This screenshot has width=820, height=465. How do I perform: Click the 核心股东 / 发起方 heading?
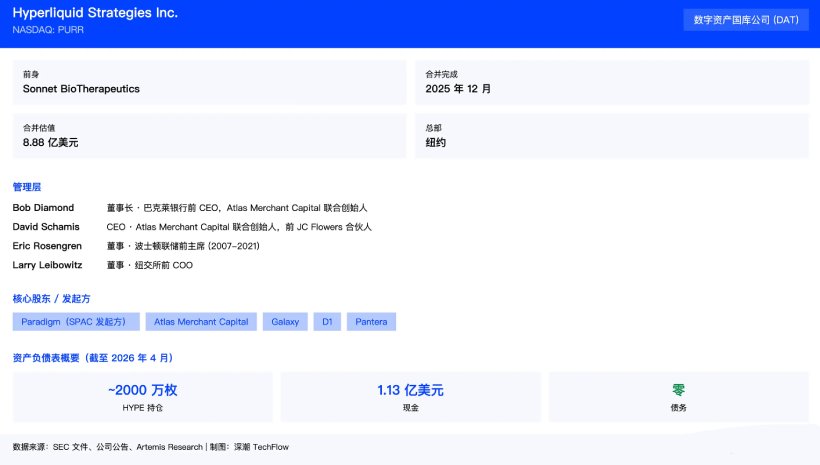[51, 299]
